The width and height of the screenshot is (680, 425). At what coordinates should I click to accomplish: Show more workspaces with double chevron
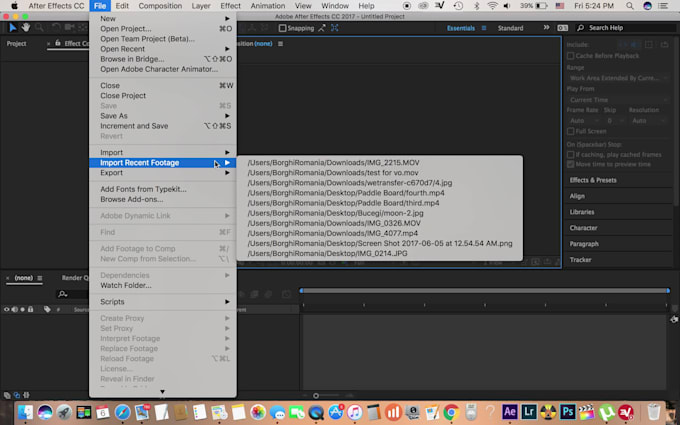click(546, 27)
